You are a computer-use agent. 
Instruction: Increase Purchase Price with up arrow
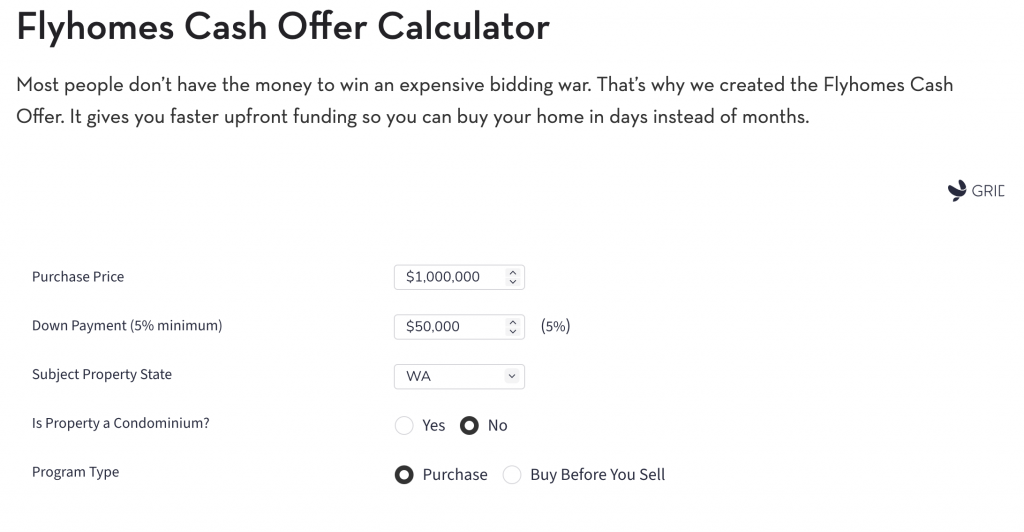(513, 272)
